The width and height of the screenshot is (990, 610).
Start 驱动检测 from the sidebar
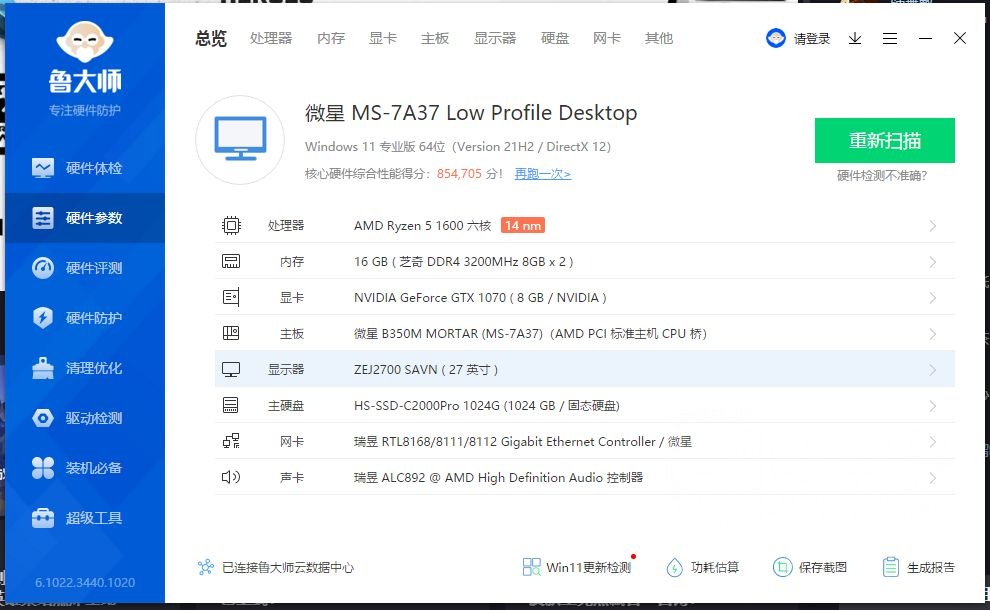pyautogui.click(x=84, y=417)
